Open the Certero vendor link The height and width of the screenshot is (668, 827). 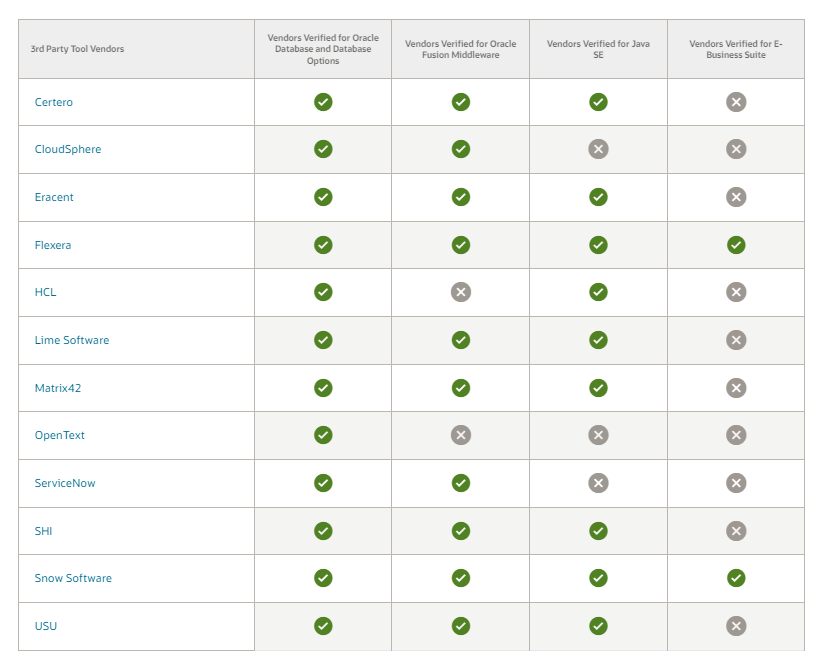[54, 102]
